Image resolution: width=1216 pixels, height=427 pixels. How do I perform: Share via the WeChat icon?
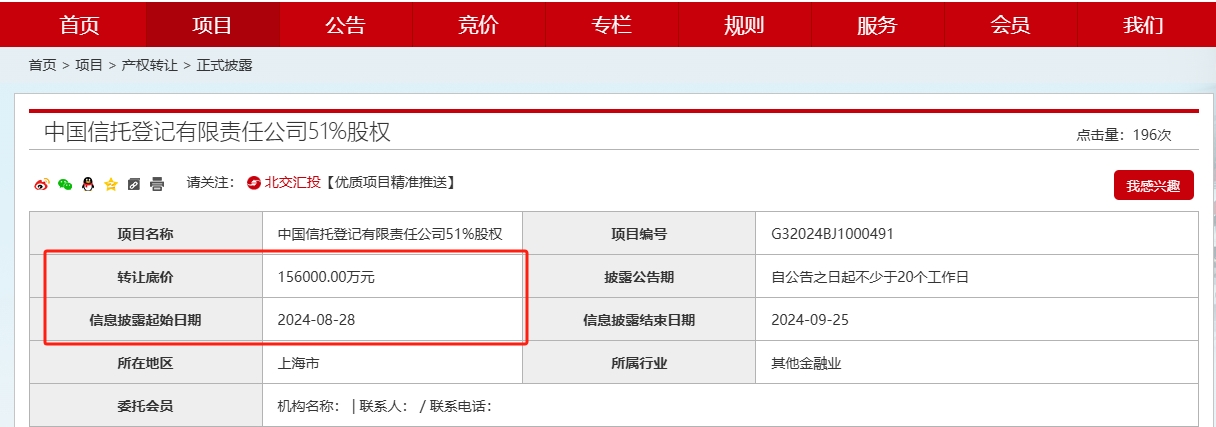click(65, 184)
